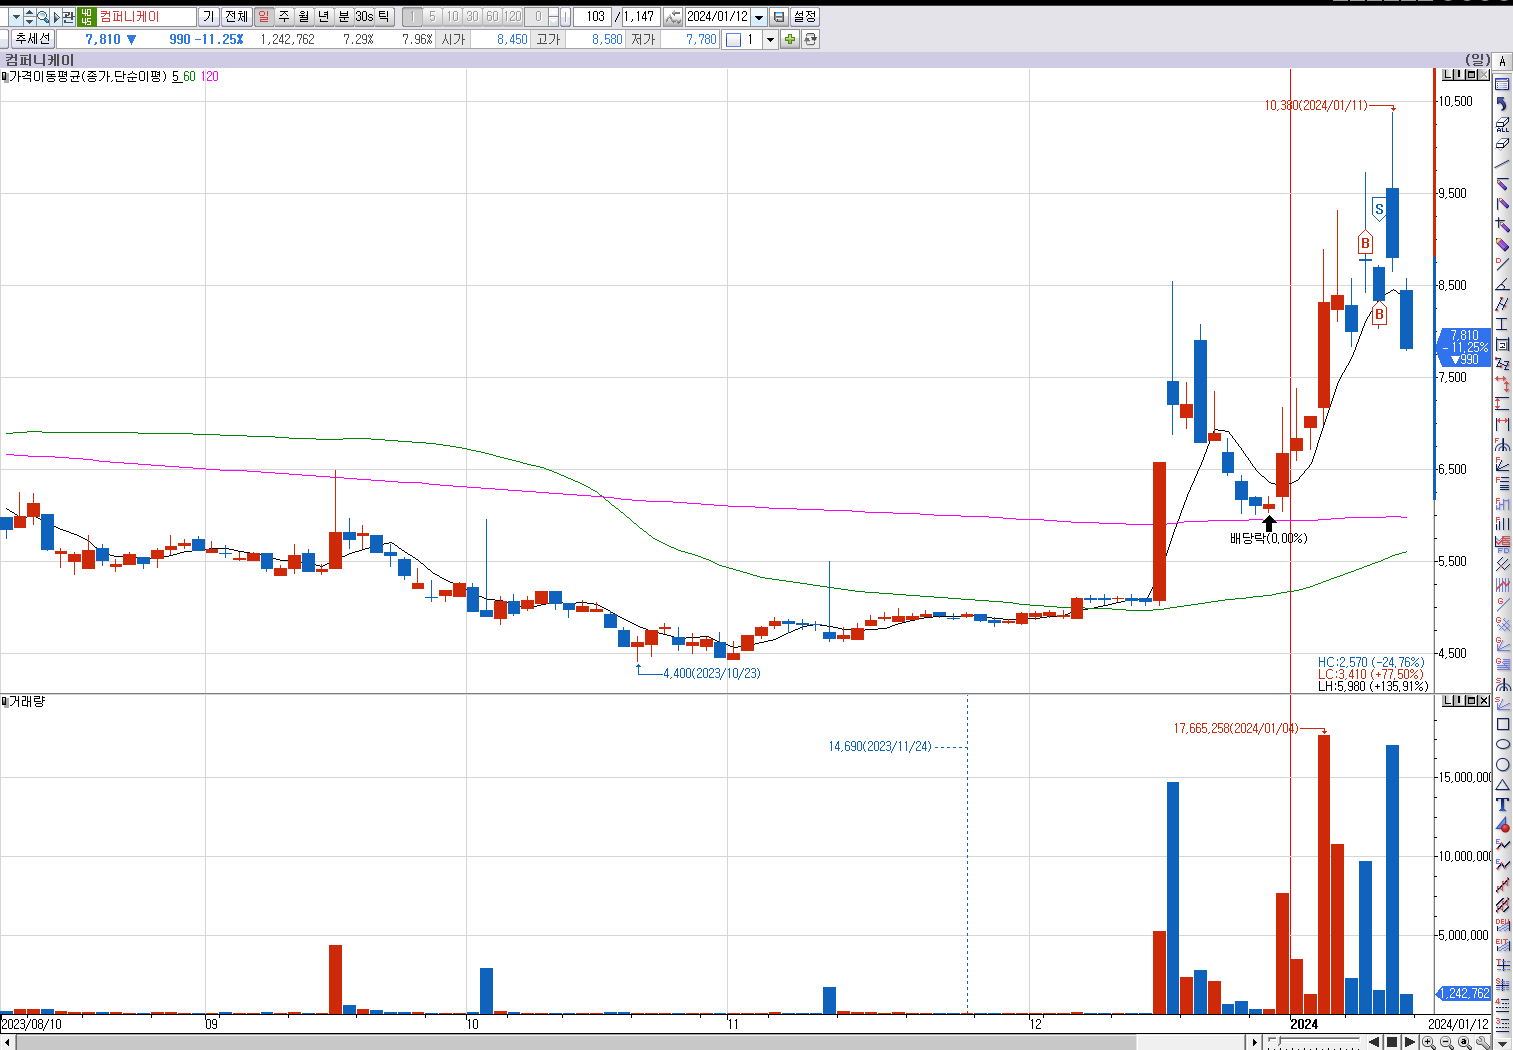
Task: Open the line color swatch box
Action: (x=734, y=40)
